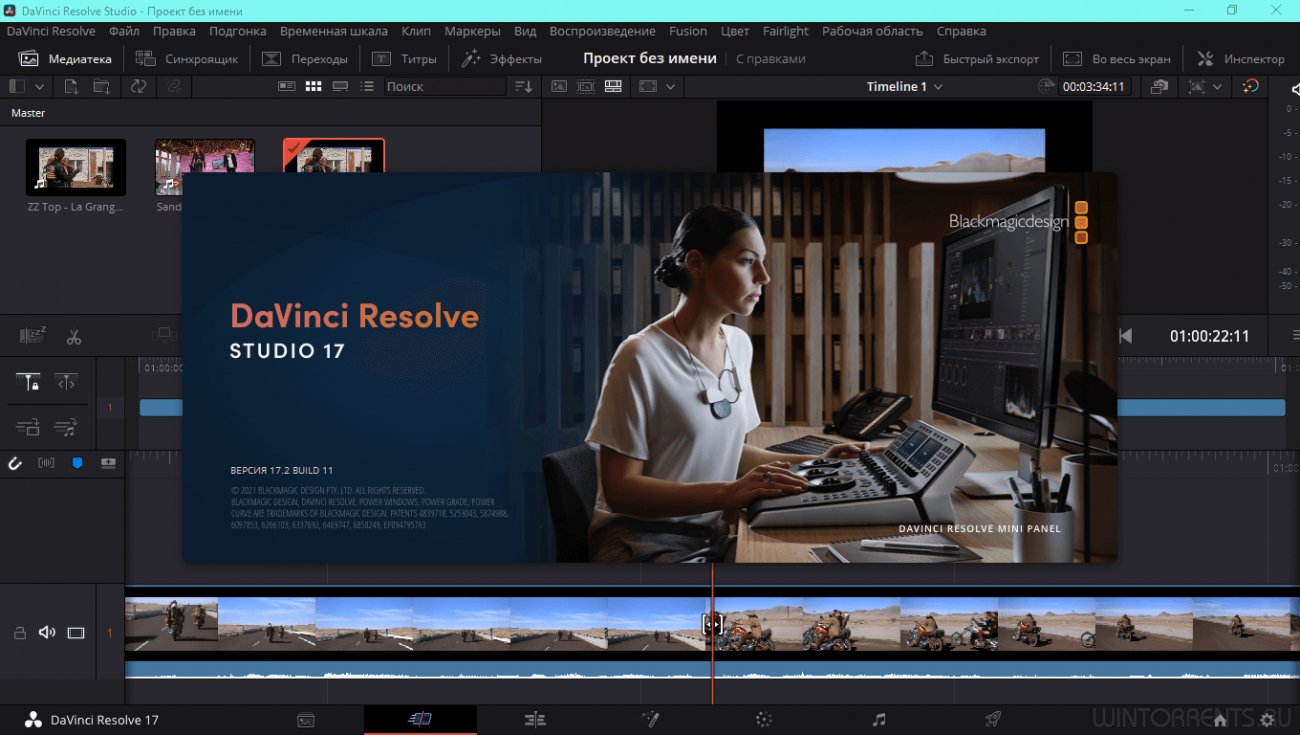Open the Файл menu
Viewport: 1300px width, 735px height.
point(124,31)
